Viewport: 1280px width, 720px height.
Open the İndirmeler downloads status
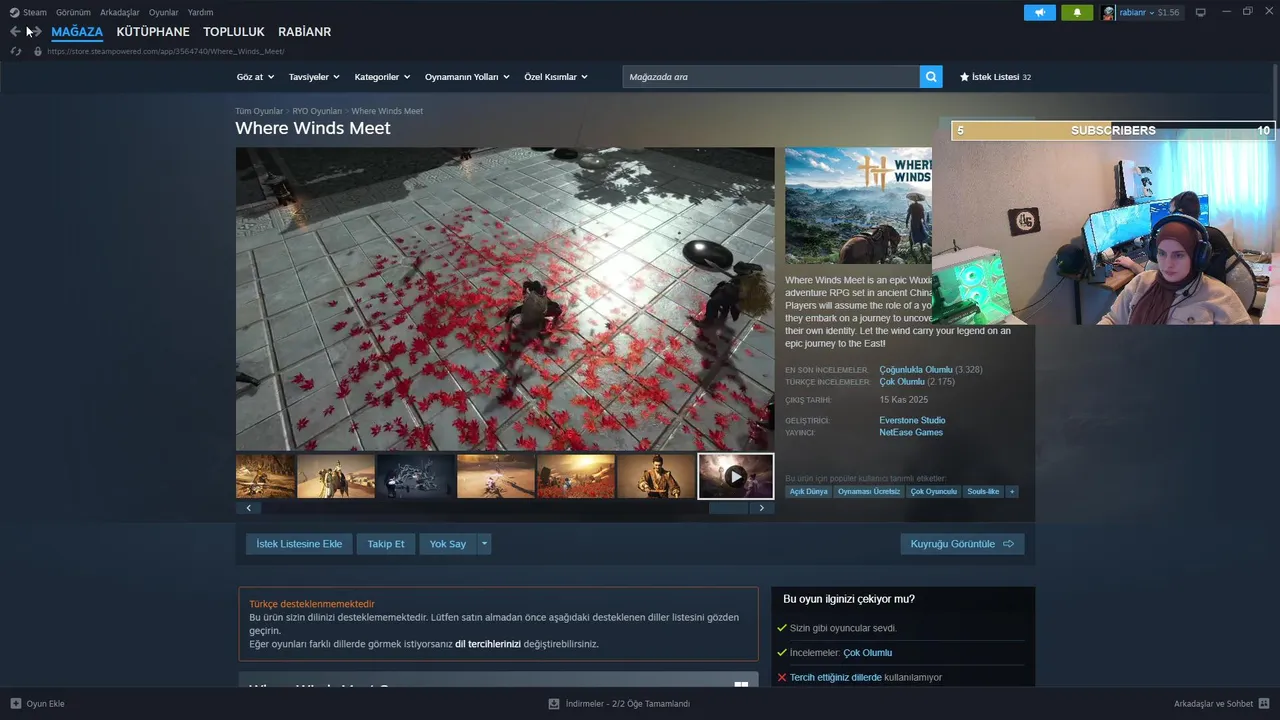click(x=619, y=704)
